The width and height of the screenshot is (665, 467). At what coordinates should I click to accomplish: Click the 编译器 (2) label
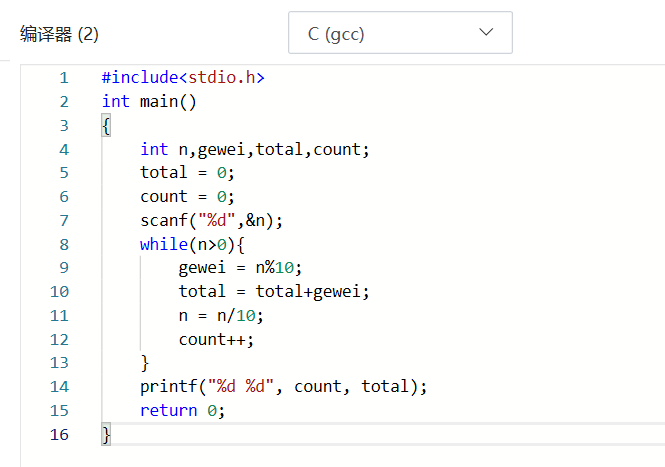click(59, 34)
